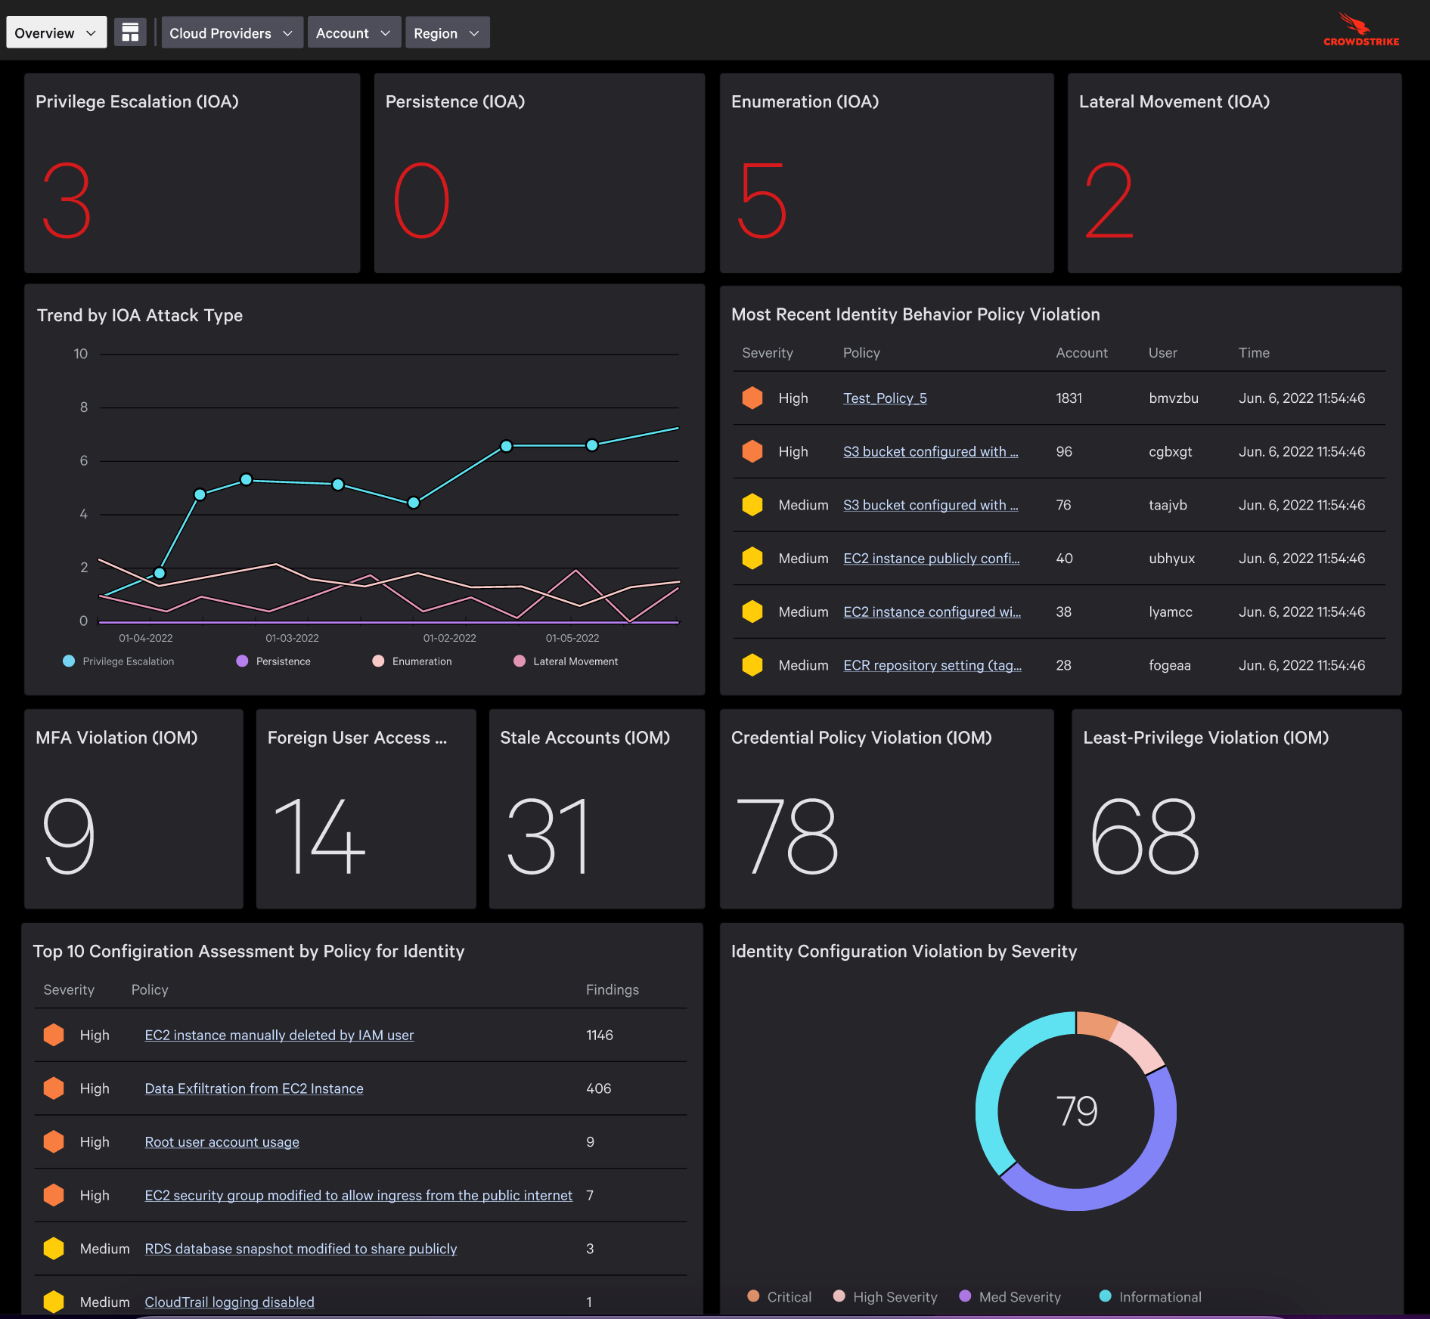Open Foreign User Access count 14

320,836
